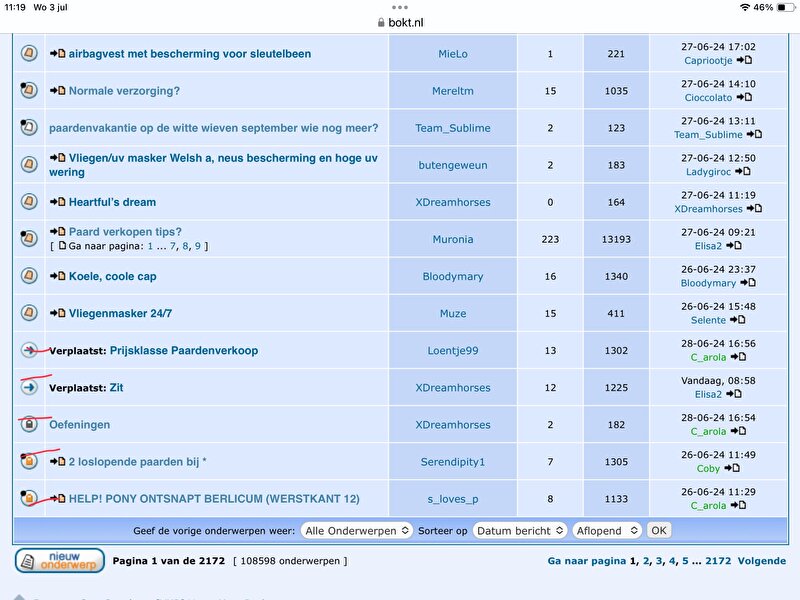This screenshot has width=800, height=600.
Task: Open author profile Bloodymary in author column
Action: pyautogui.click(x=453, y=276)
